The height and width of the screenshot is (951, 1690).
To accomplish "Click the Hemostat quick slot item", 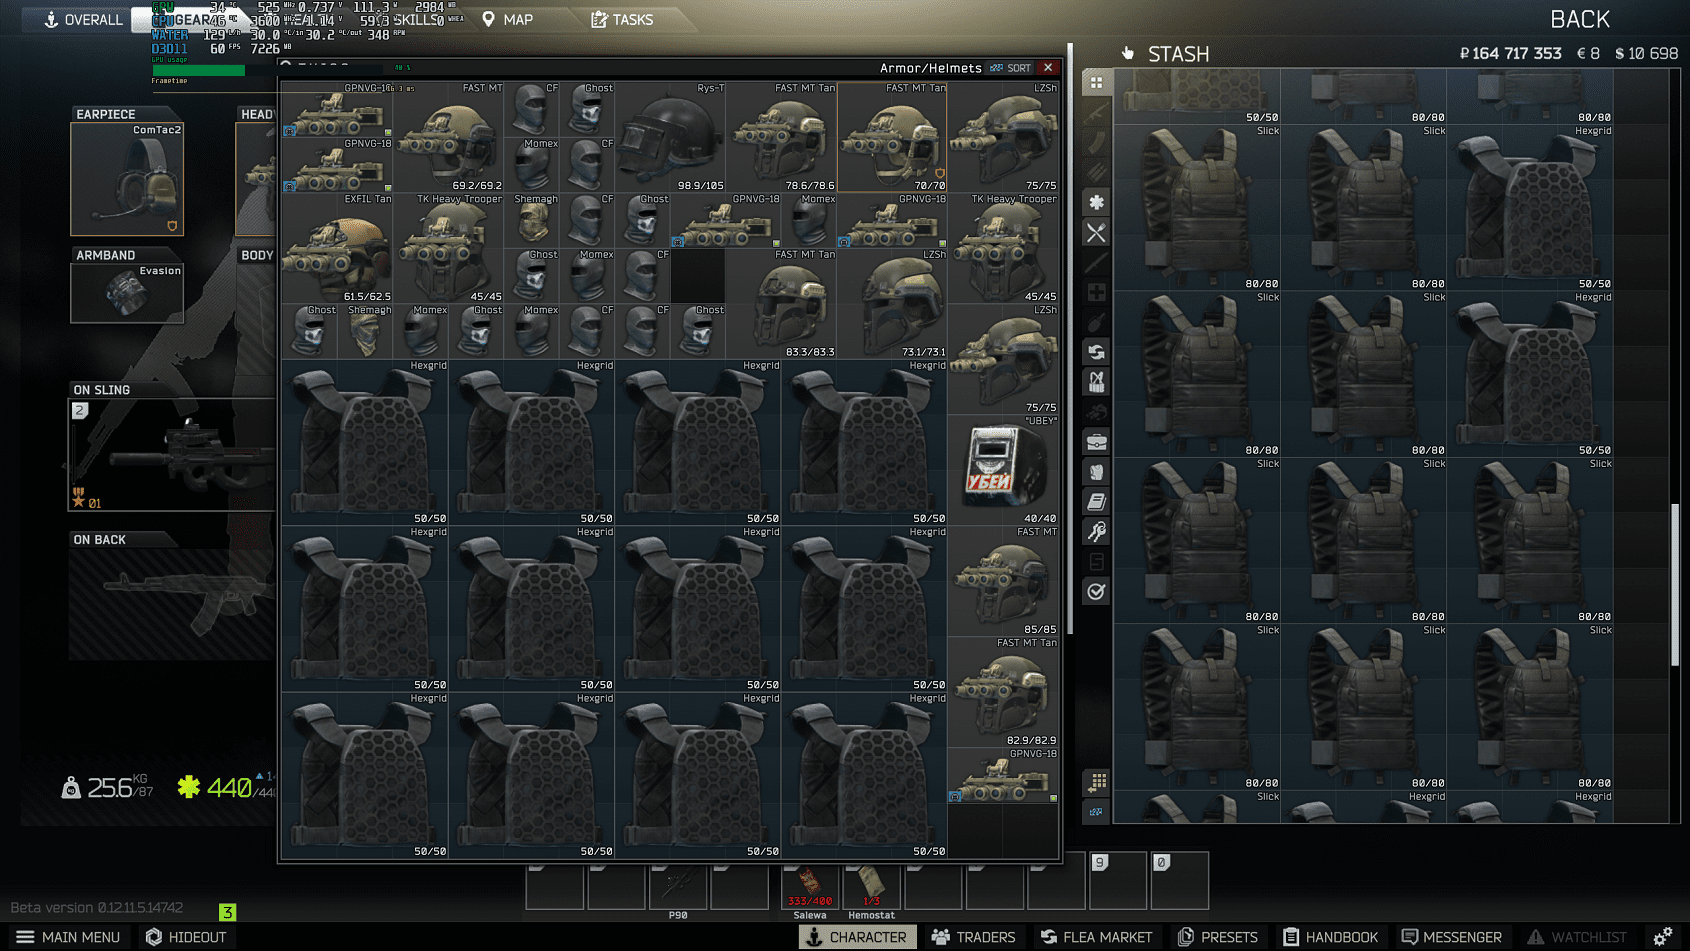I will (x=871, y=888).
